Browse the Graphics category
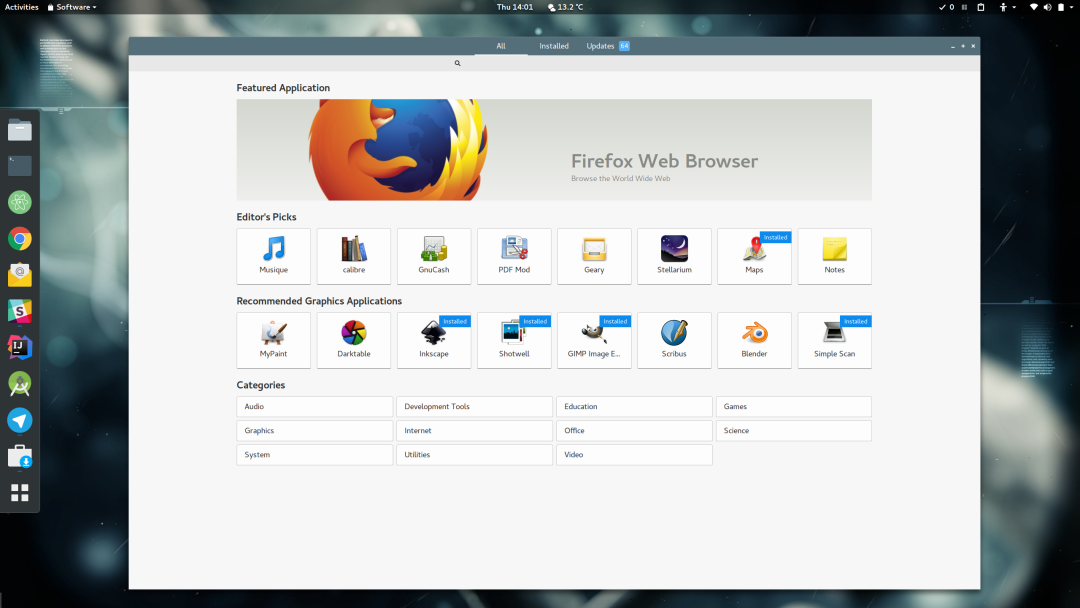 (x=315, y=430)
